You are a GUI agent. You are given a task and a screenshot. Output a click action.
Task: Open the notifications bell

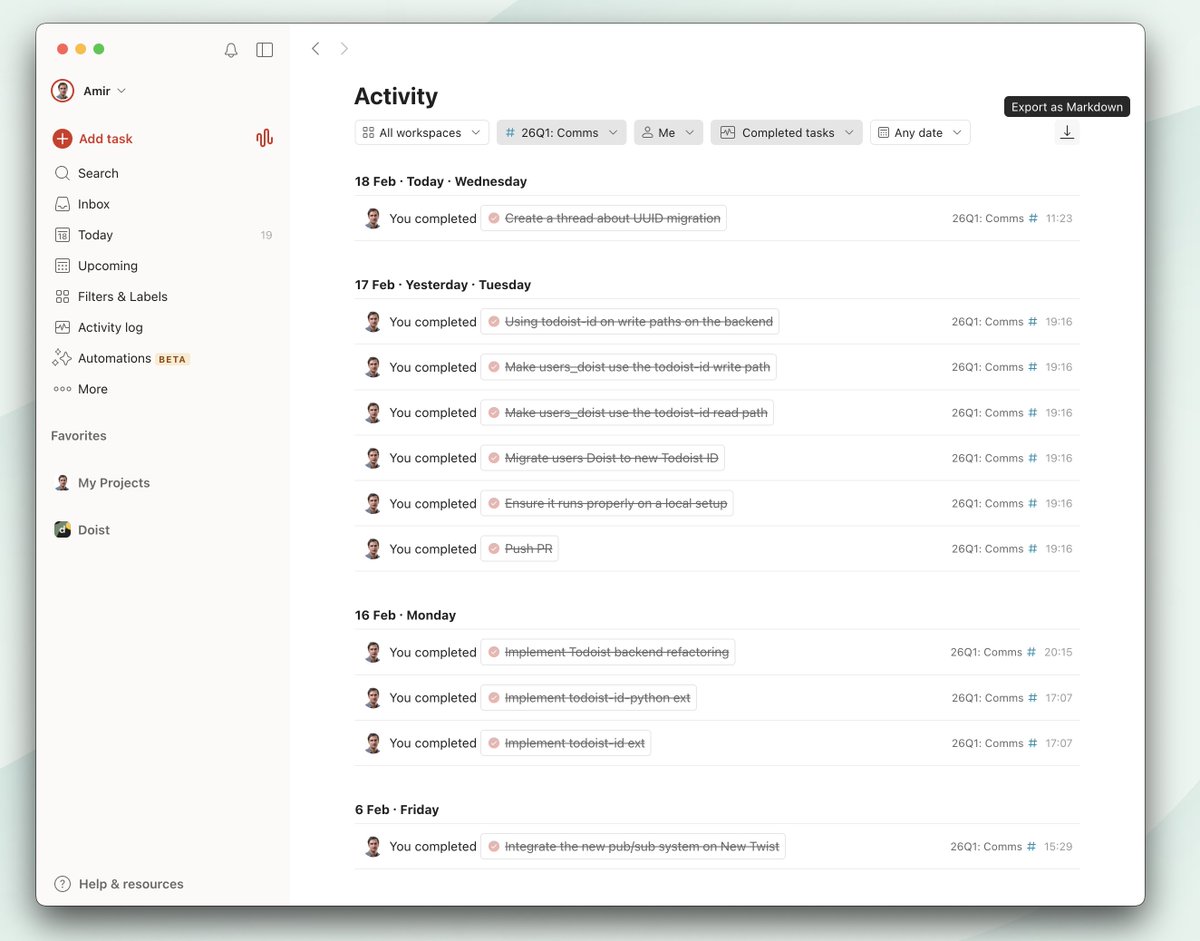231,50
